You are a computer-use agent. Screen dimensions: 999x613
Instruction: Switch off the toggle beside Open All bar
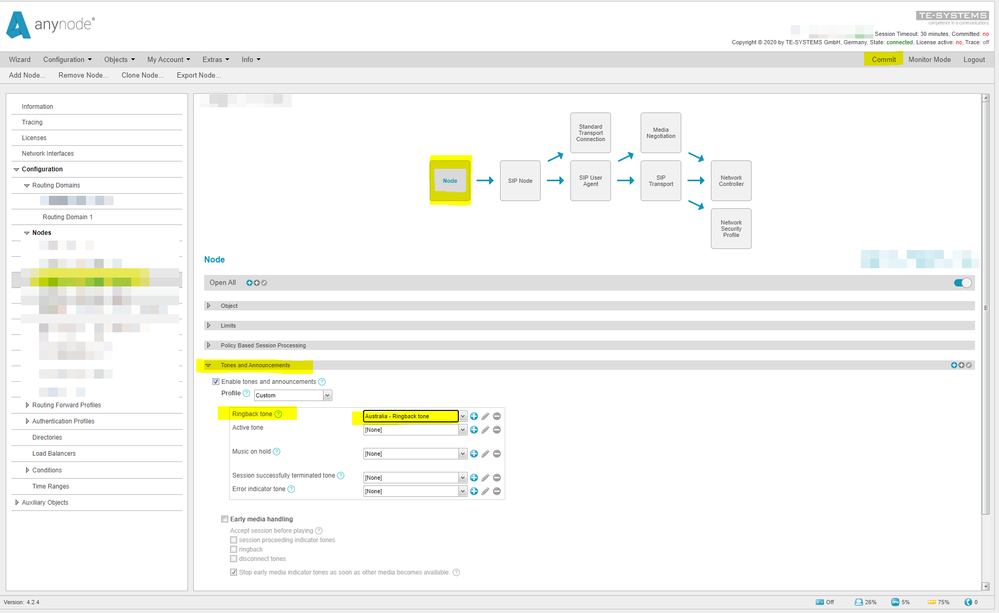point(963,283)
